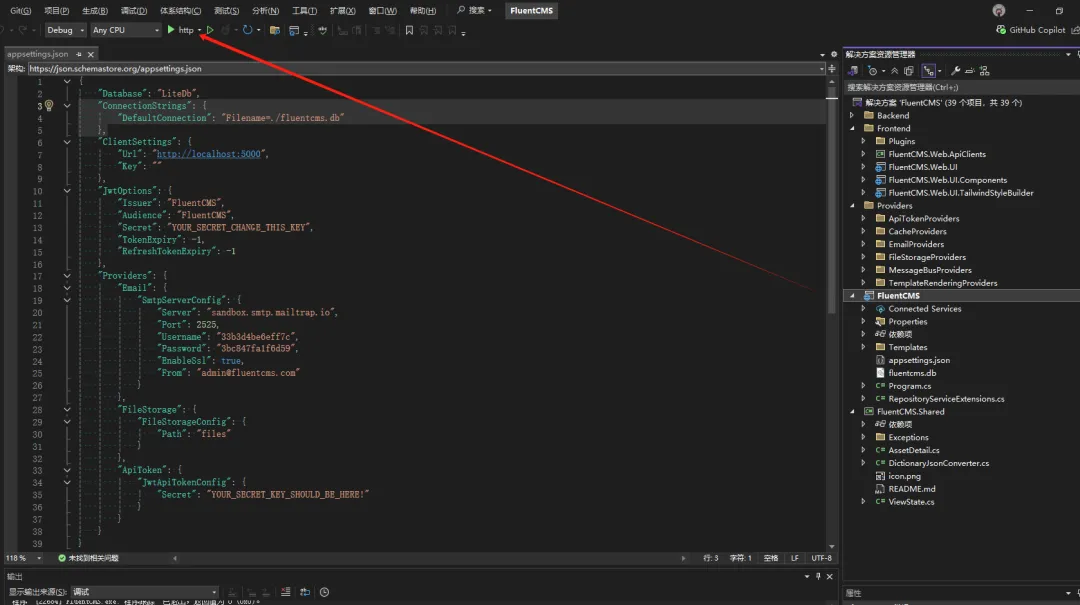The image size is (1080, 605).
Task: Open Solution Explorer properties wrench icon
Action: coord(955,71)
